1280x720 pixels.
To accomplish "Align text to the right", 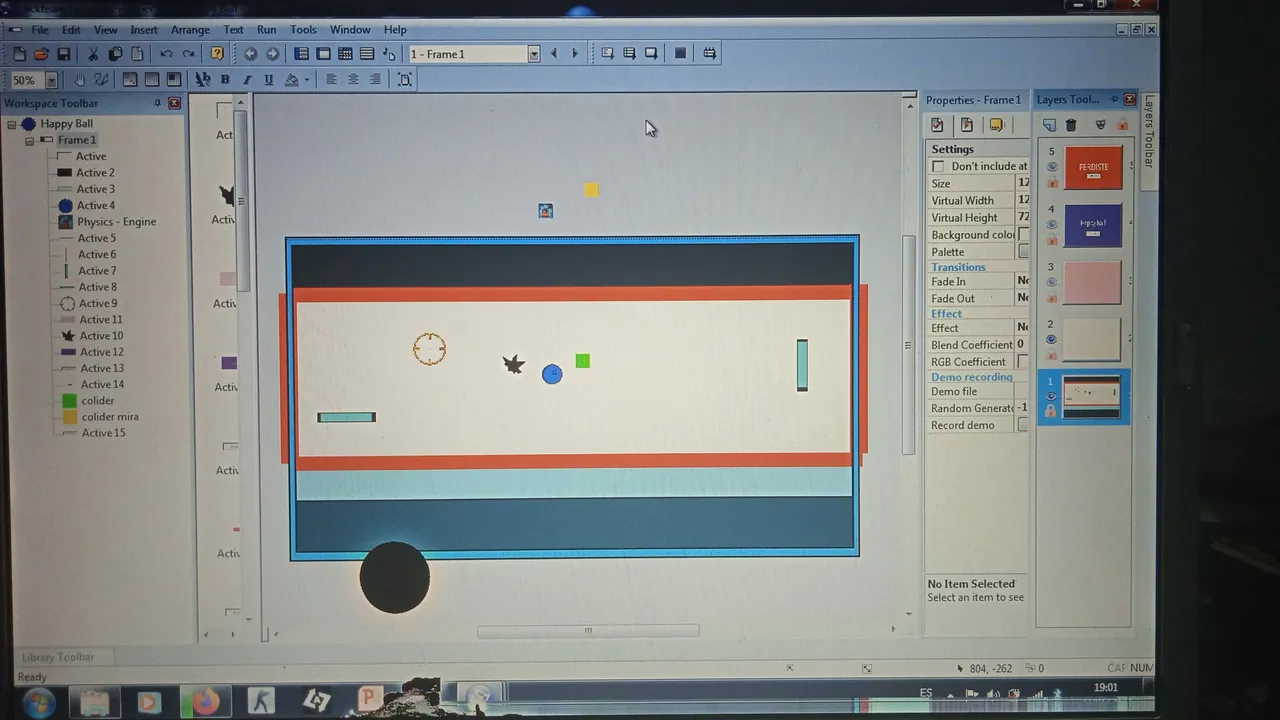I will coord(375,80).
